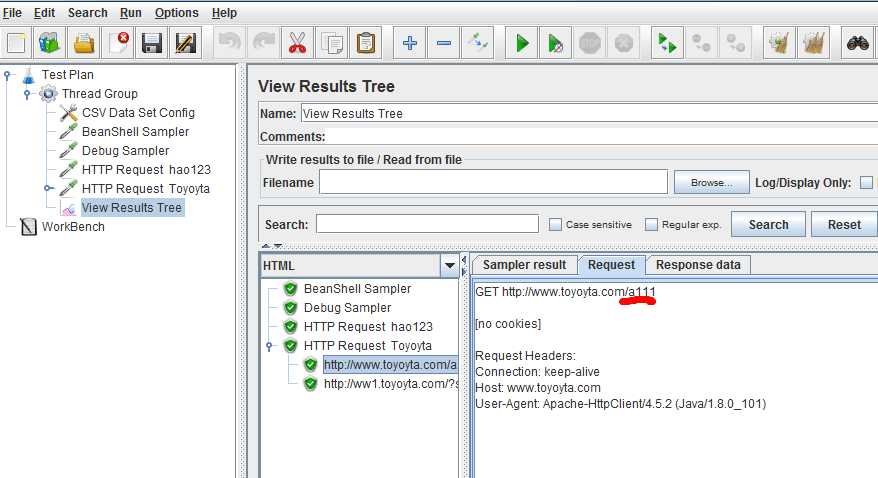Click the Paste clipboard icon

pyautogui.click(x=366, y=43)
